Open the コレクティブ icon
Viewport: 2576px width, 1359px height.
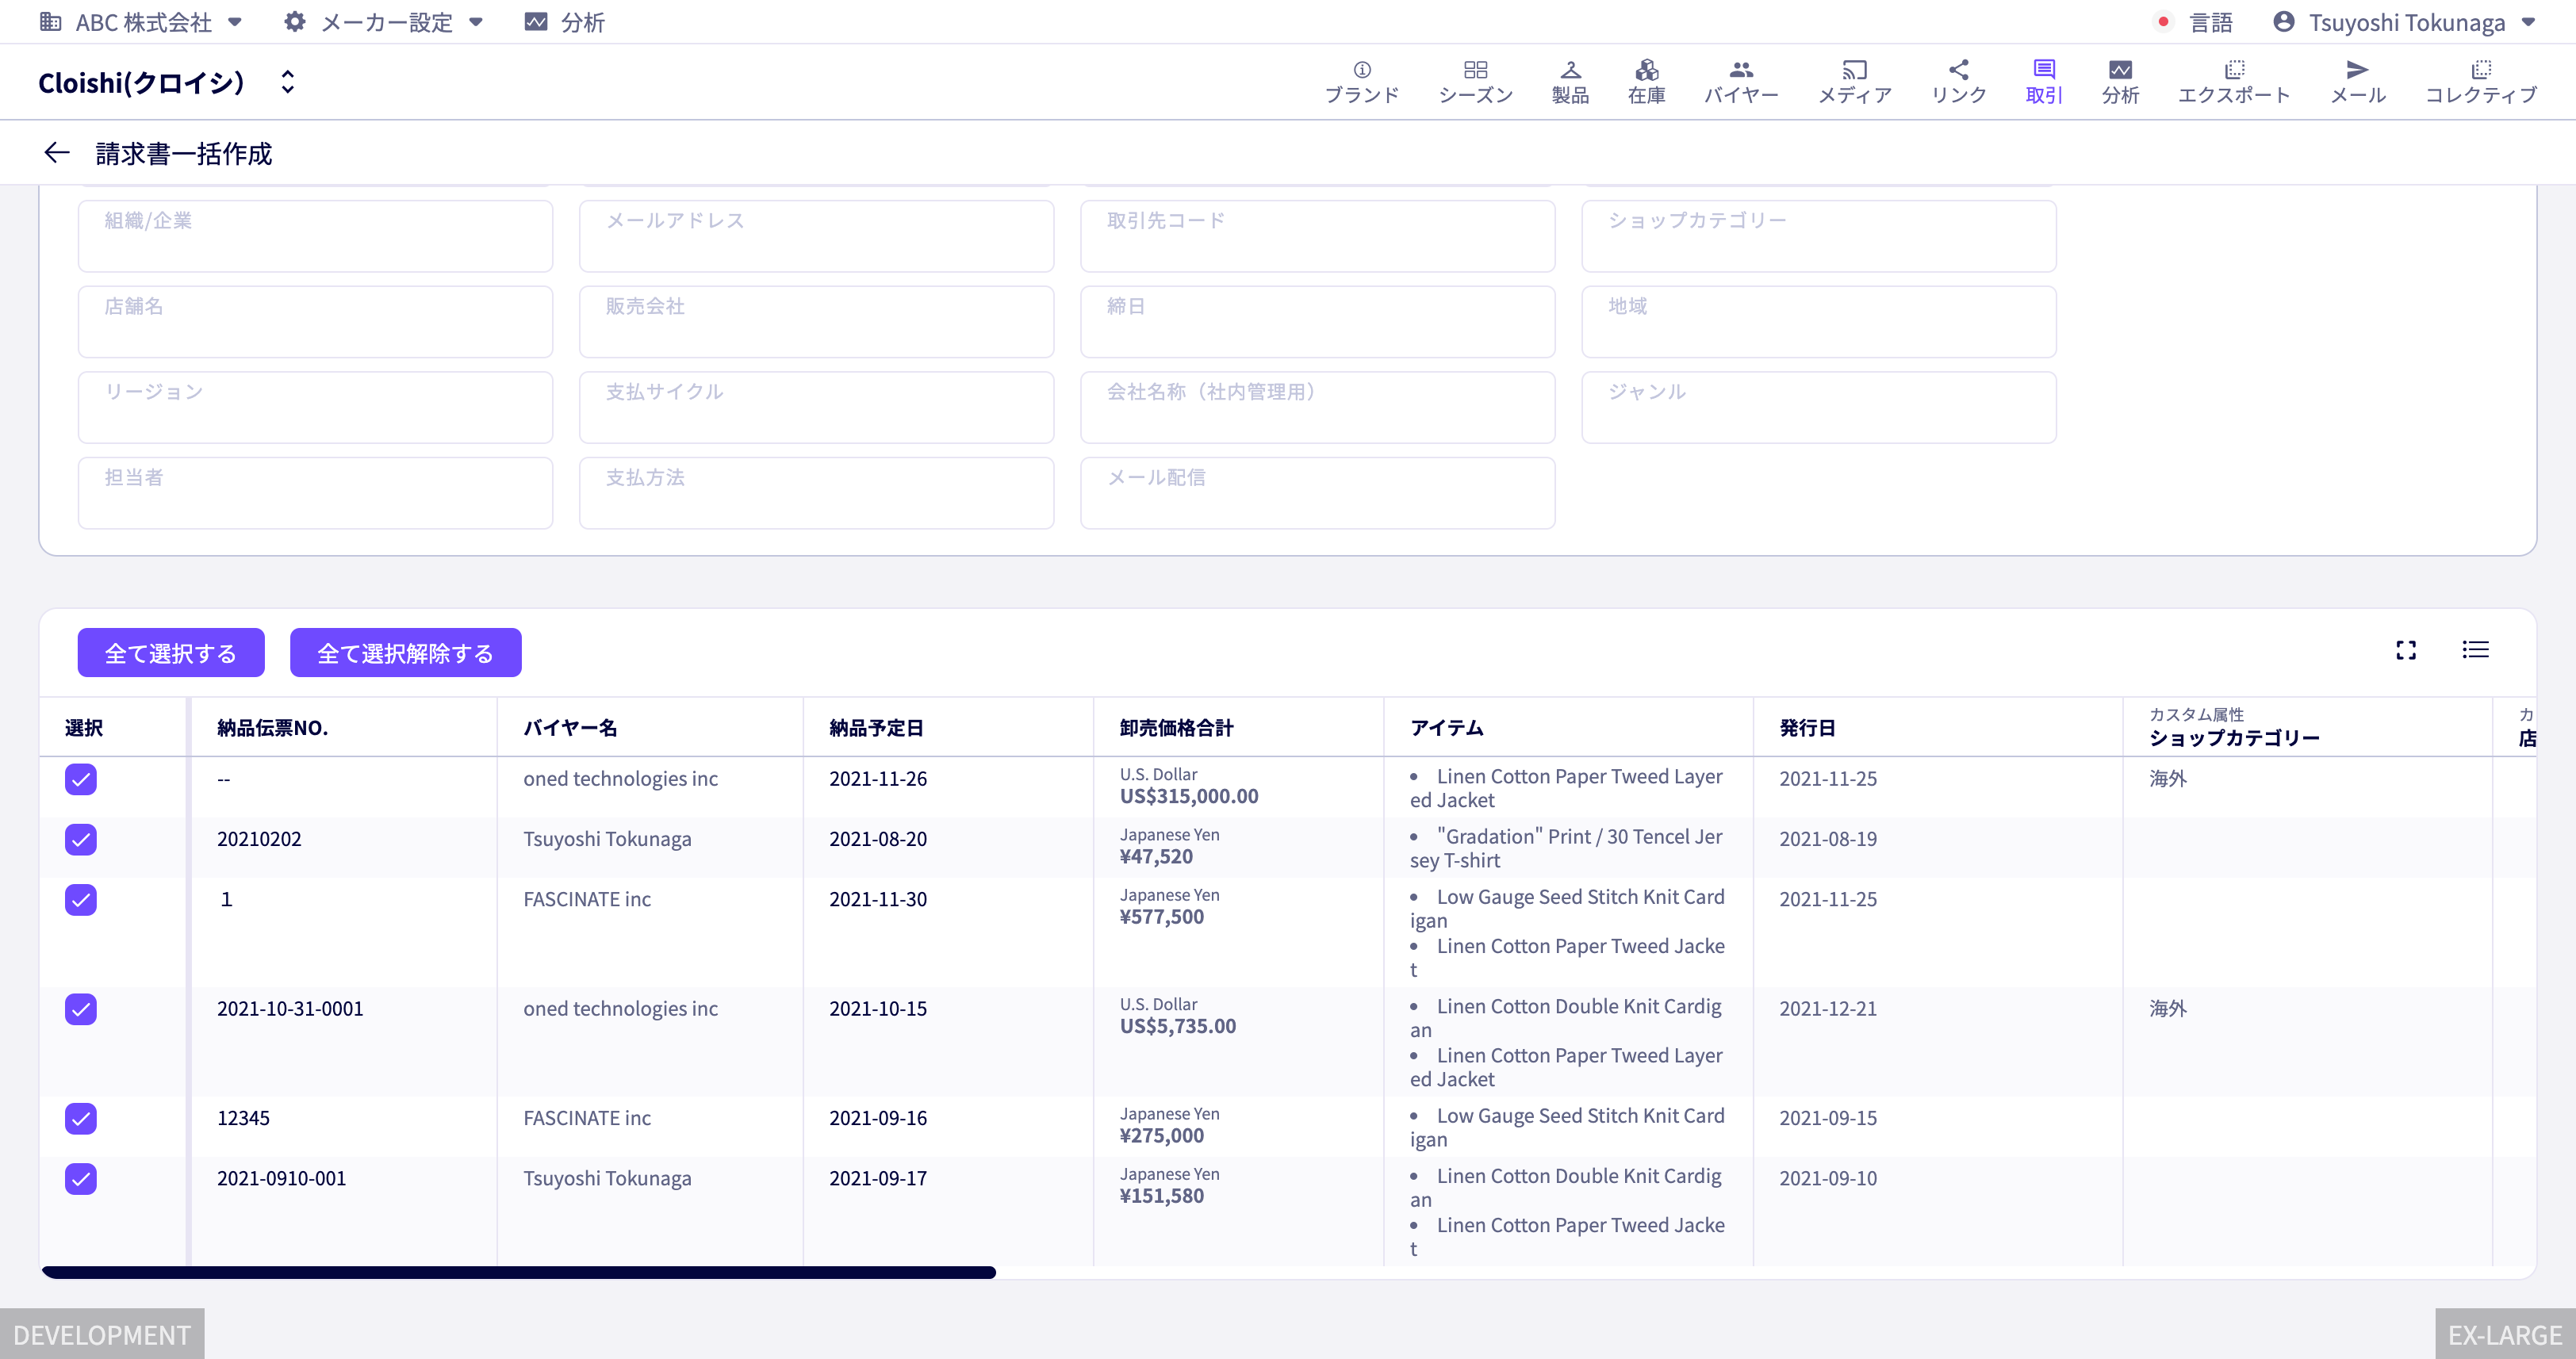(2480, 70)
